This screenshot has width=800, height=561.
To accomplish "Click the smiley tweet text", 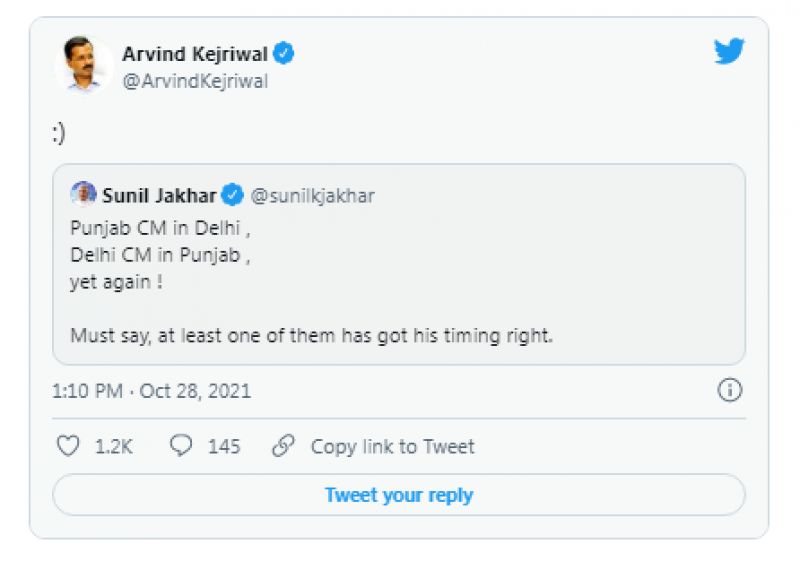I will pyautogui.click(x=59, y=132).
